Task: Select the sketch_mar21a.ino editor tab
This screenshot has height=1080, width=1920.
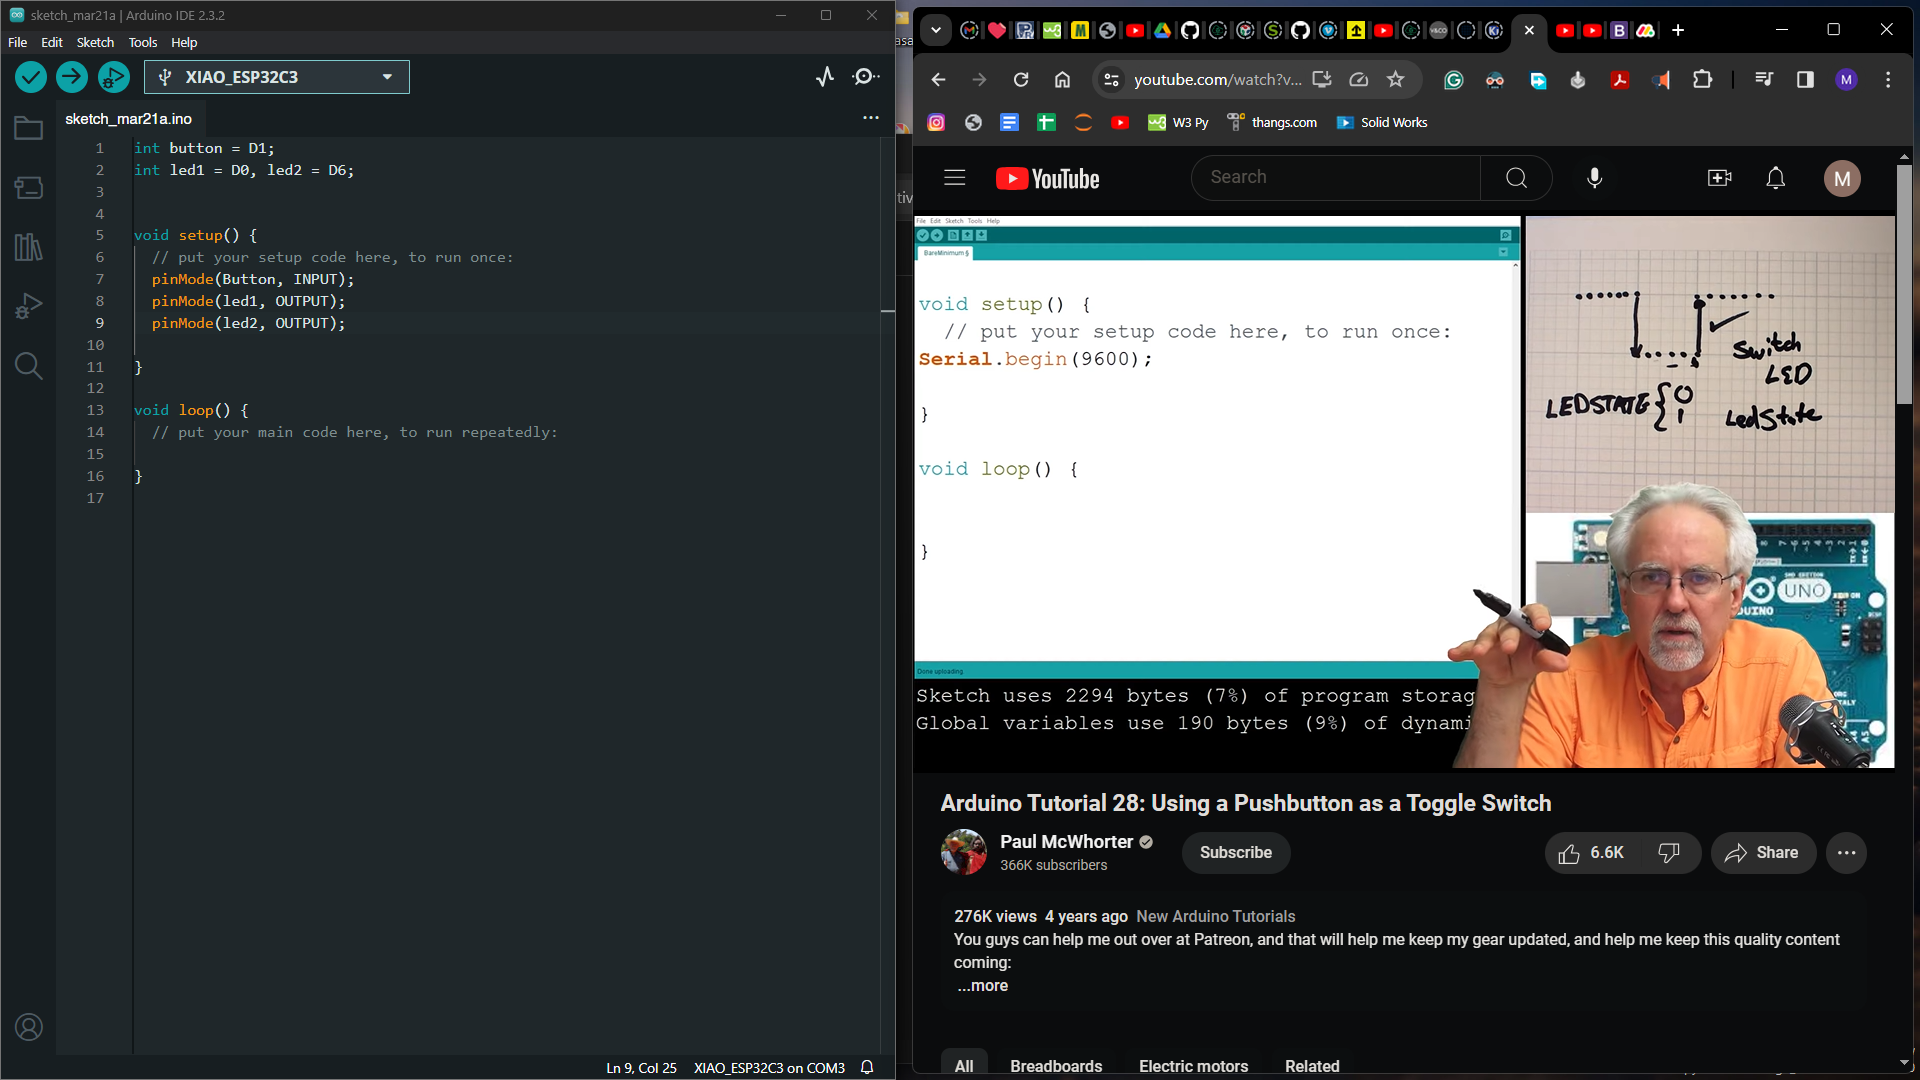Action: tap(128, 118)
